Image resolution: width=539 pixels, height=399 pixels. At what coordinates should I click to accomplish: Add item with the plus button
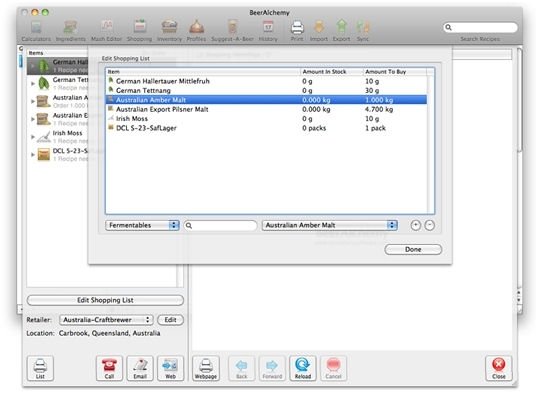(x=416, y=225)
